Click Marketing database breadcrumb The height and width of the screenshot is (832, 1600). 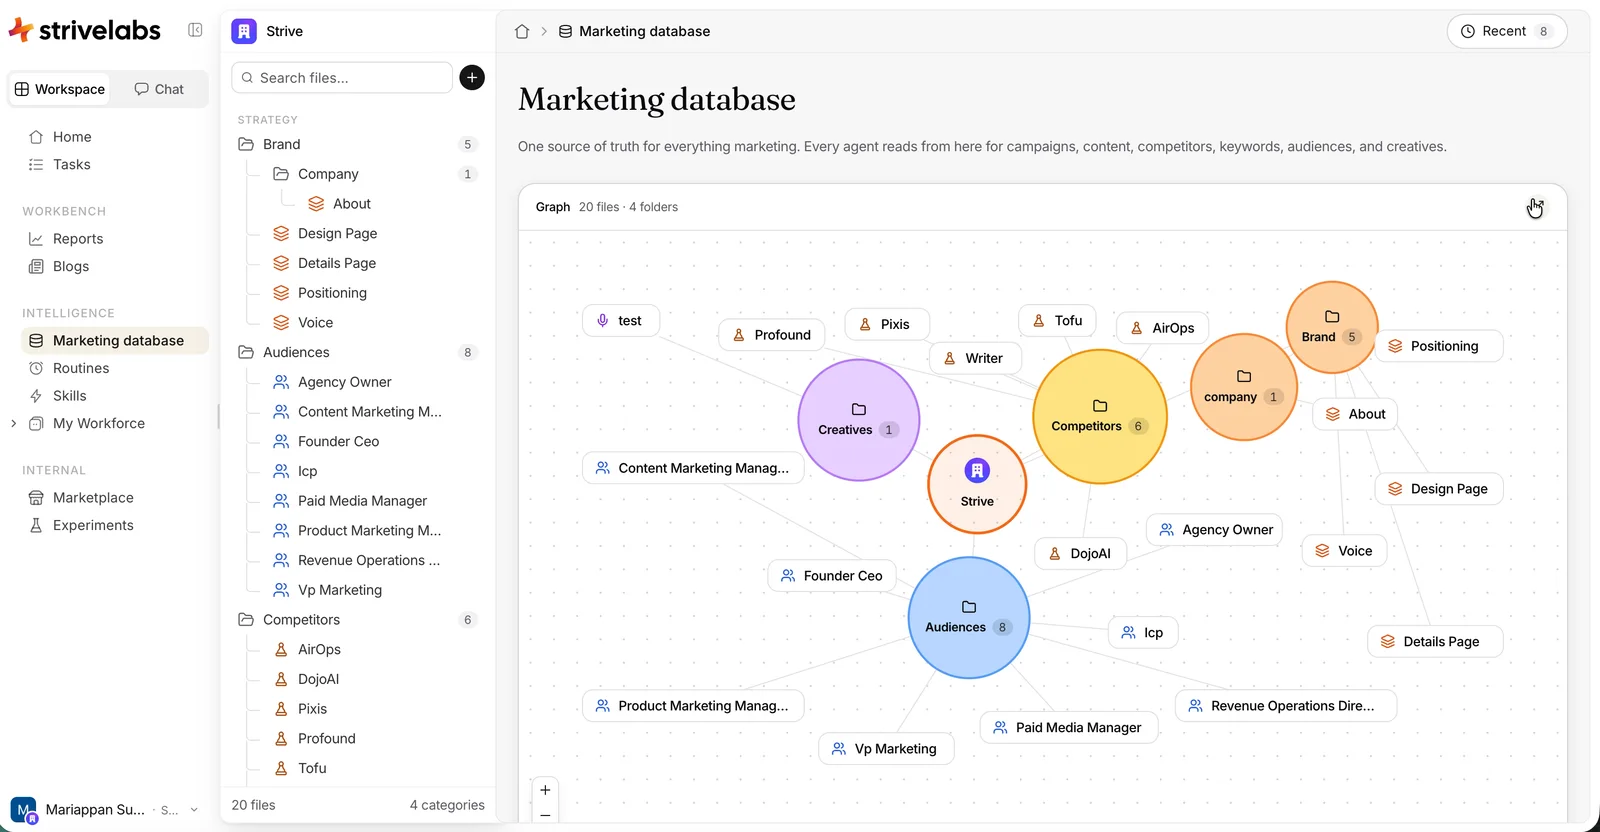coord(634,31)
